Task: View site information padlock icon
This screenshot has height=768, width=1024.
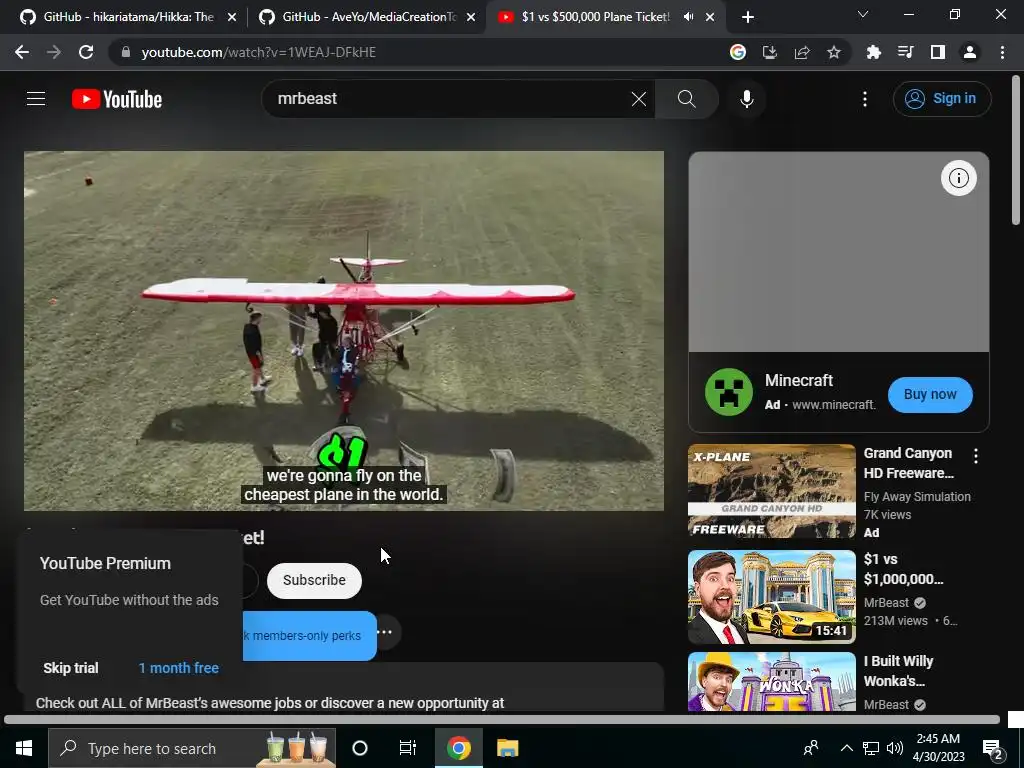Action: [126, 52]
